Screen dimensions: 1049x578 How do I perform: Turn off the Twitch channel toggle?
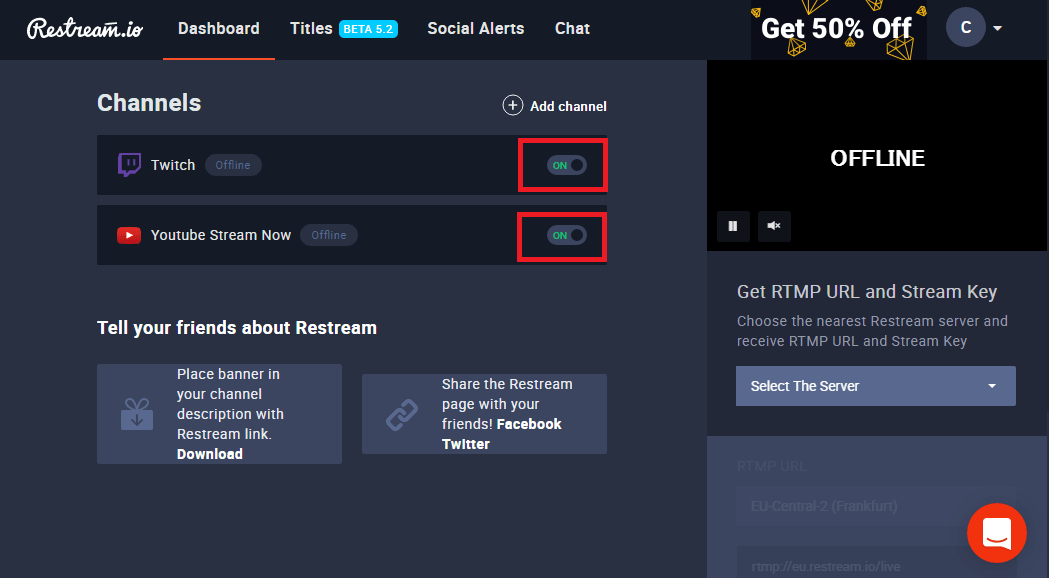(x=567, y=165)
